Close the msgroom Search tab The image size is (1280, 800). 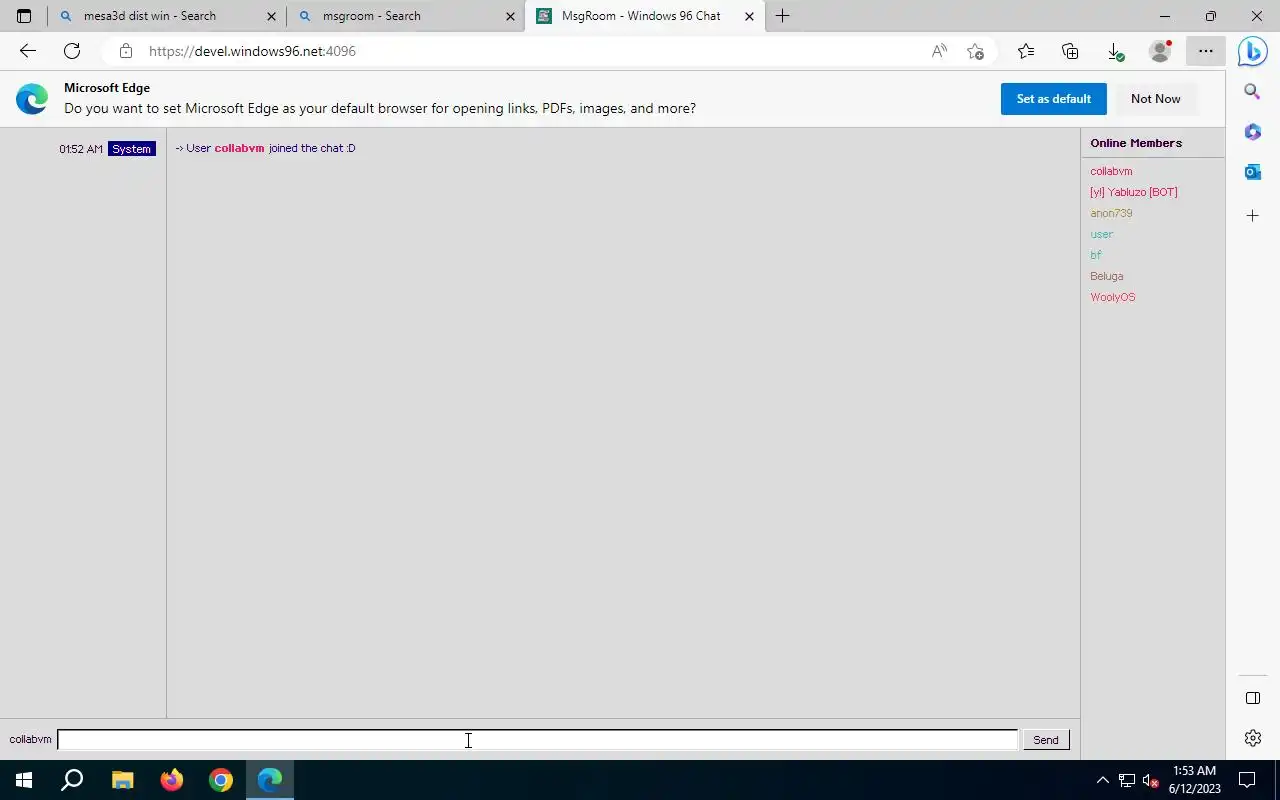pos(510,16)
